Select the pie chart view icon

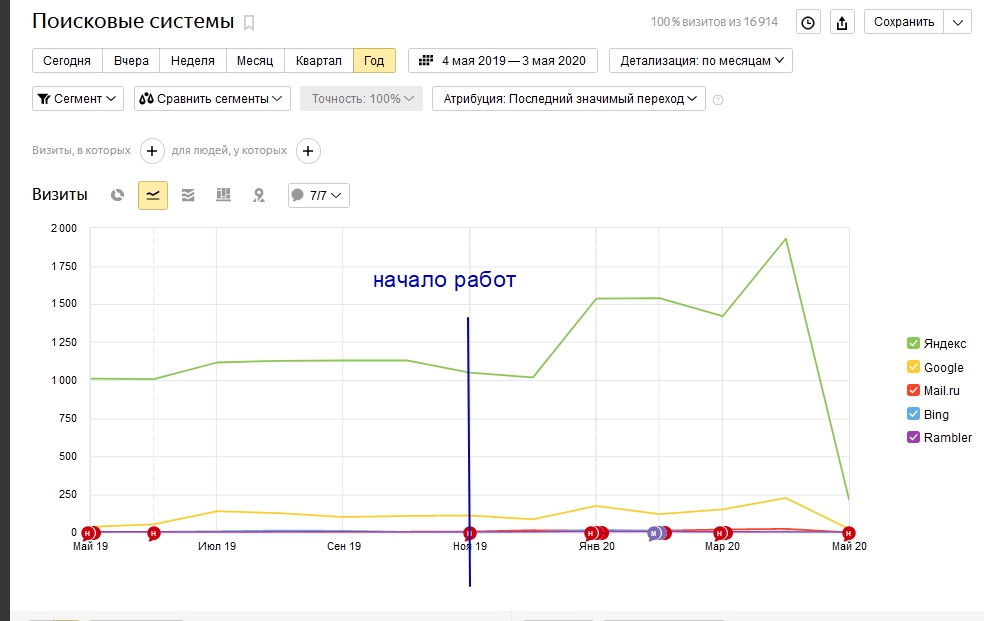pyautogui.click(x=117, y=195)
